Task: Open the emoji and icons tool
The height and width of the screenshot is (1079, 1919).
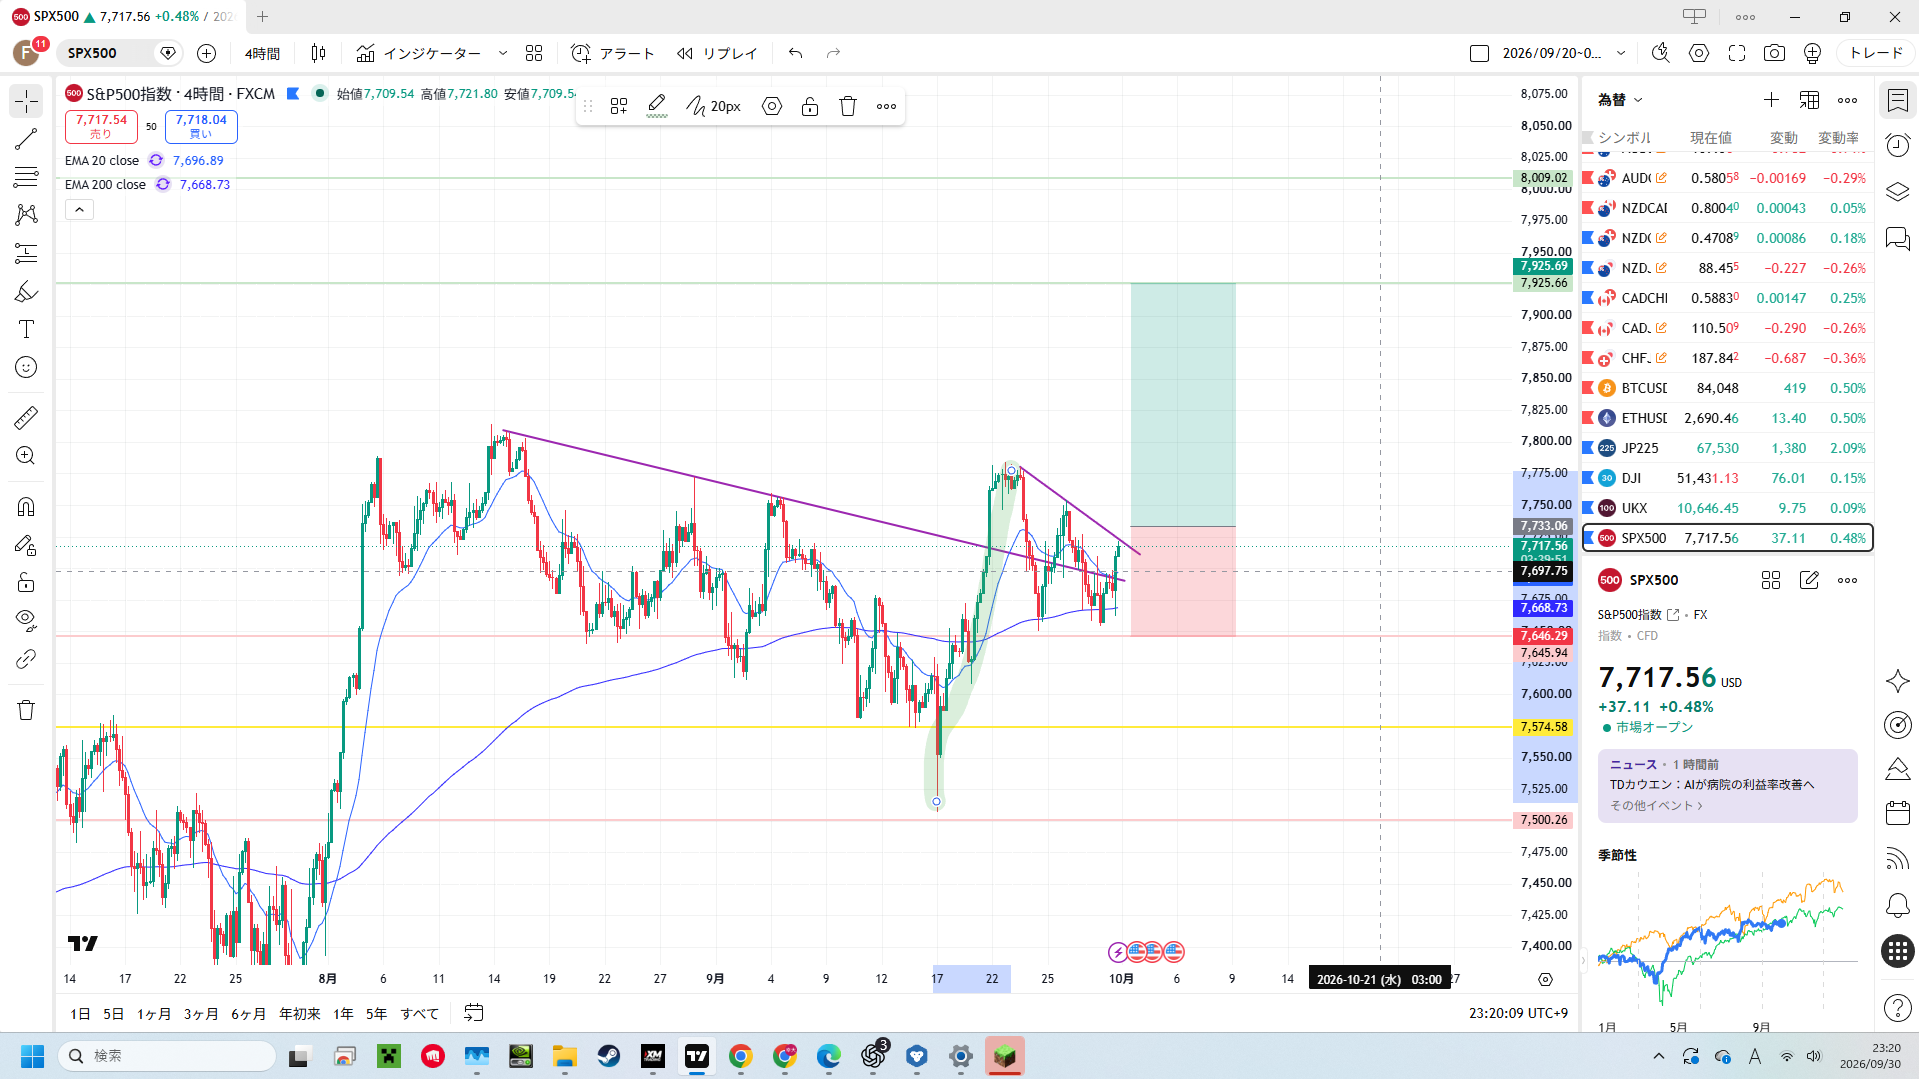Action: tap(26, 367)
